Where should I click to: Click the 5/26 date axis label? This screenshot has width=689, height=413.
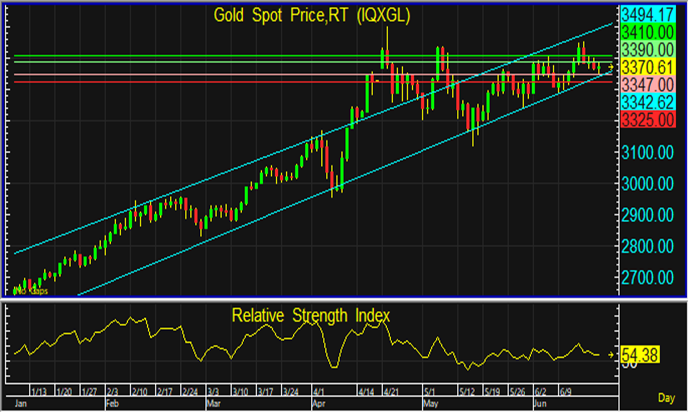coord(517,392)
